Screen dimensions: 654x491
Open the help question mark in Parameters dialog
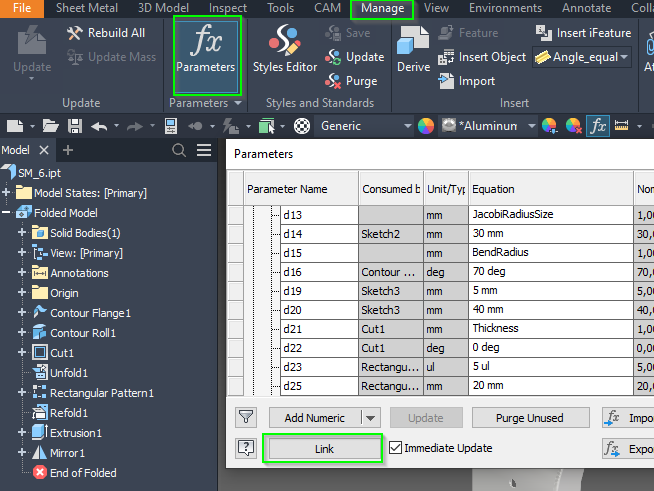[x=246, y=448]
